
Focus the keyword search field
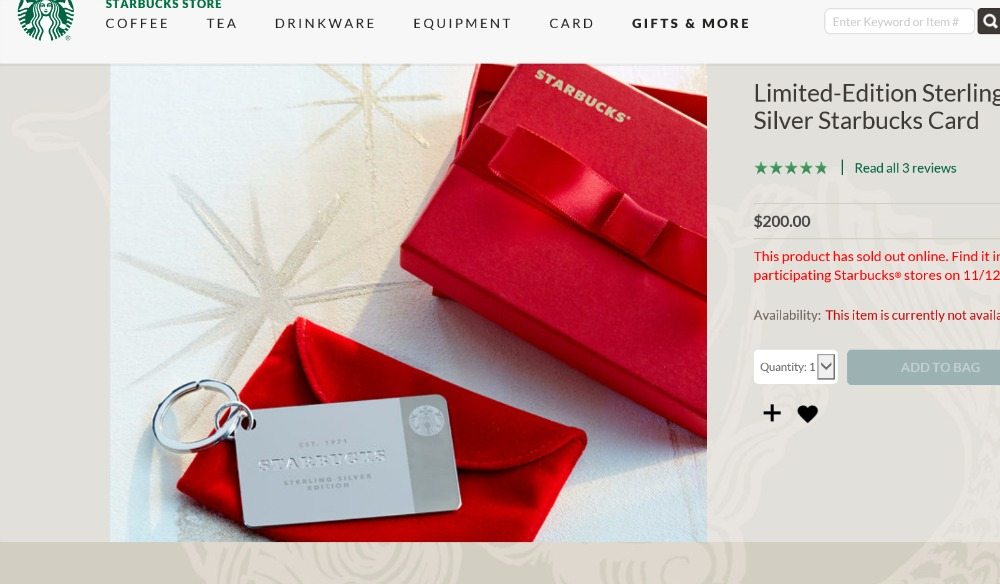click(899, 22)
